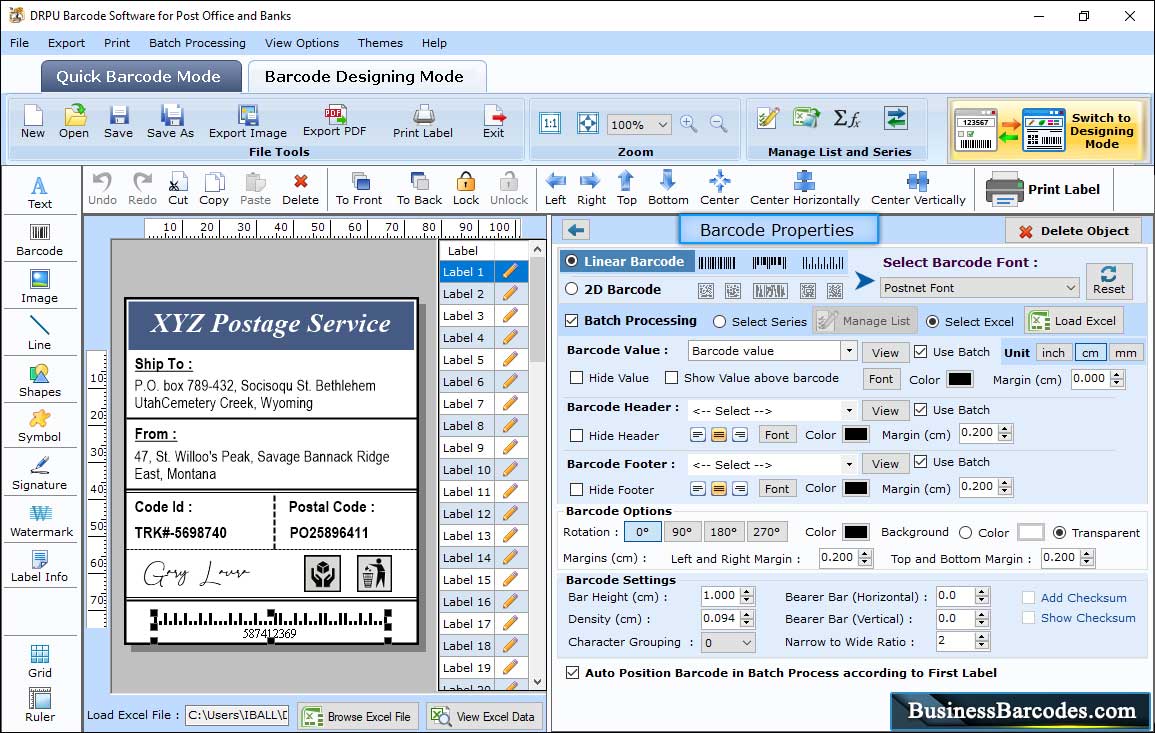Click Export Image in File Tools
1155x733 pixels.
[x=248, y=122]
